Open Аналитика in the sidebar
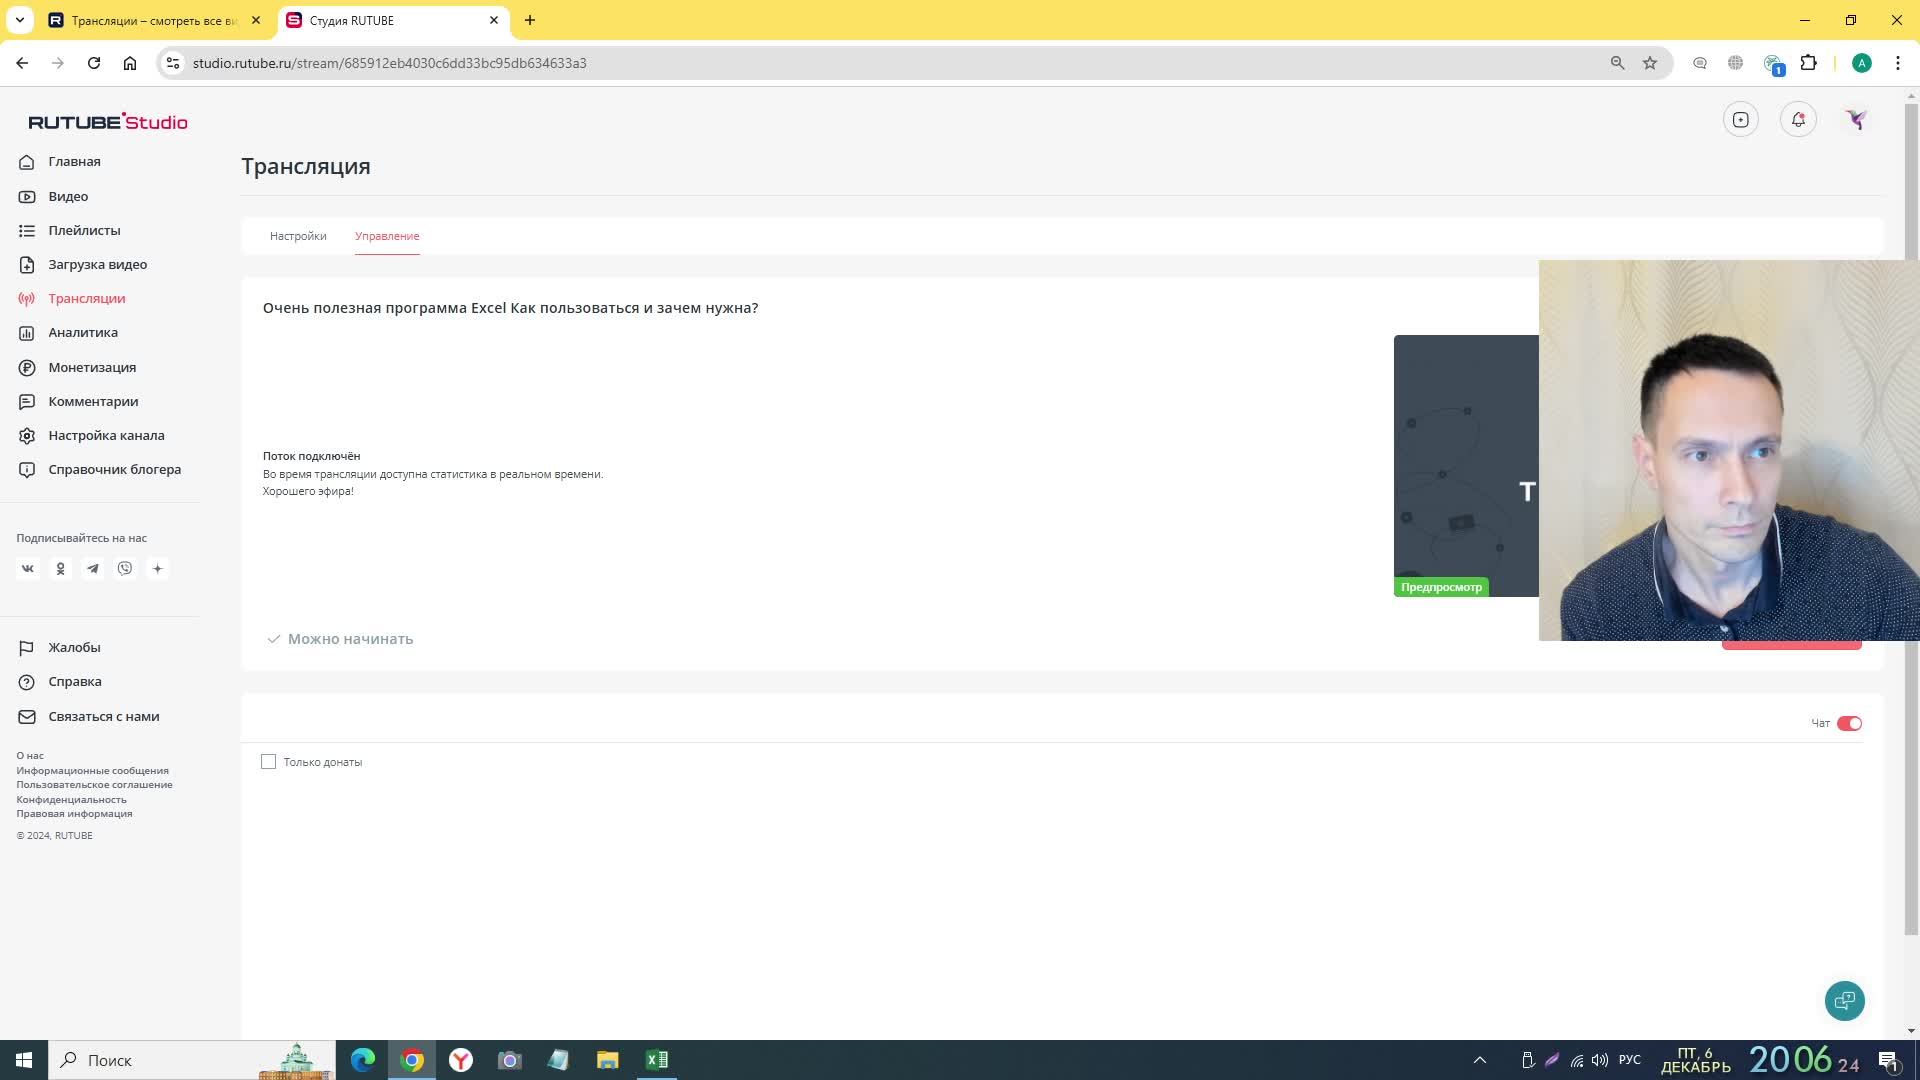The image size is (1920, 1080). 83,333
